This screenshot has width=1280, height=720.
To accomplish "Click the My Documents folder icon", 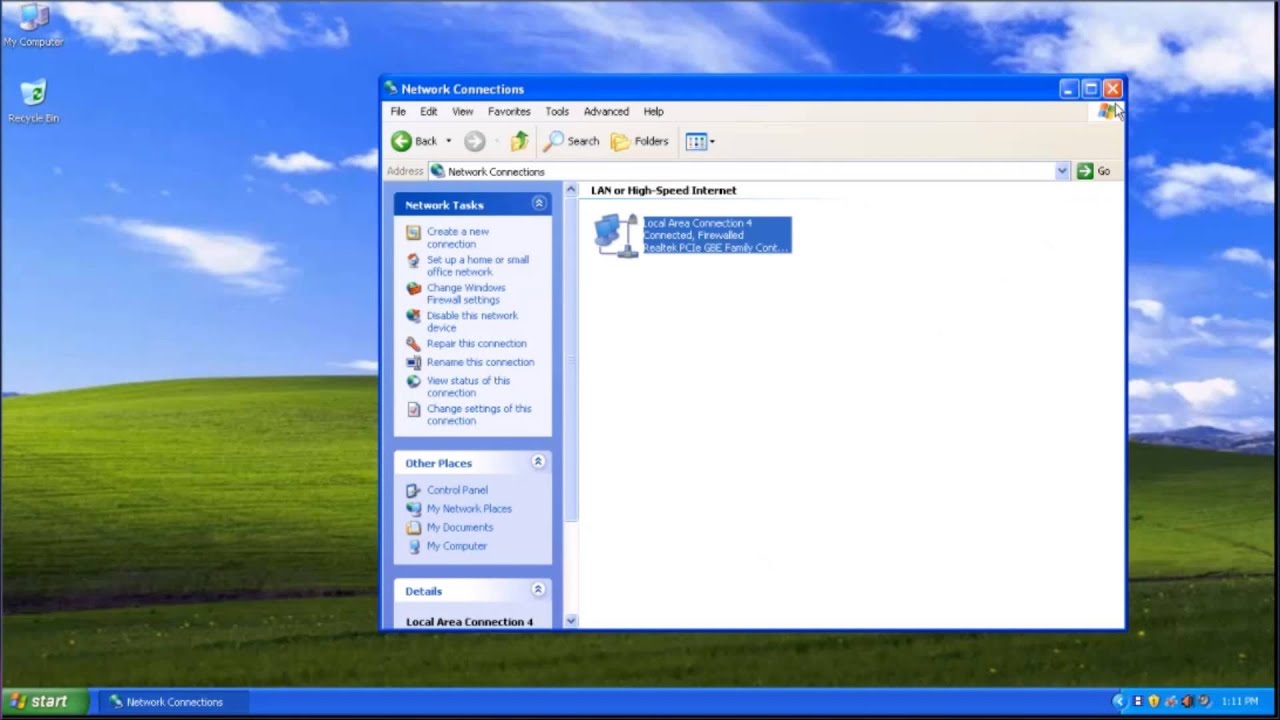I will click(413, 527).
